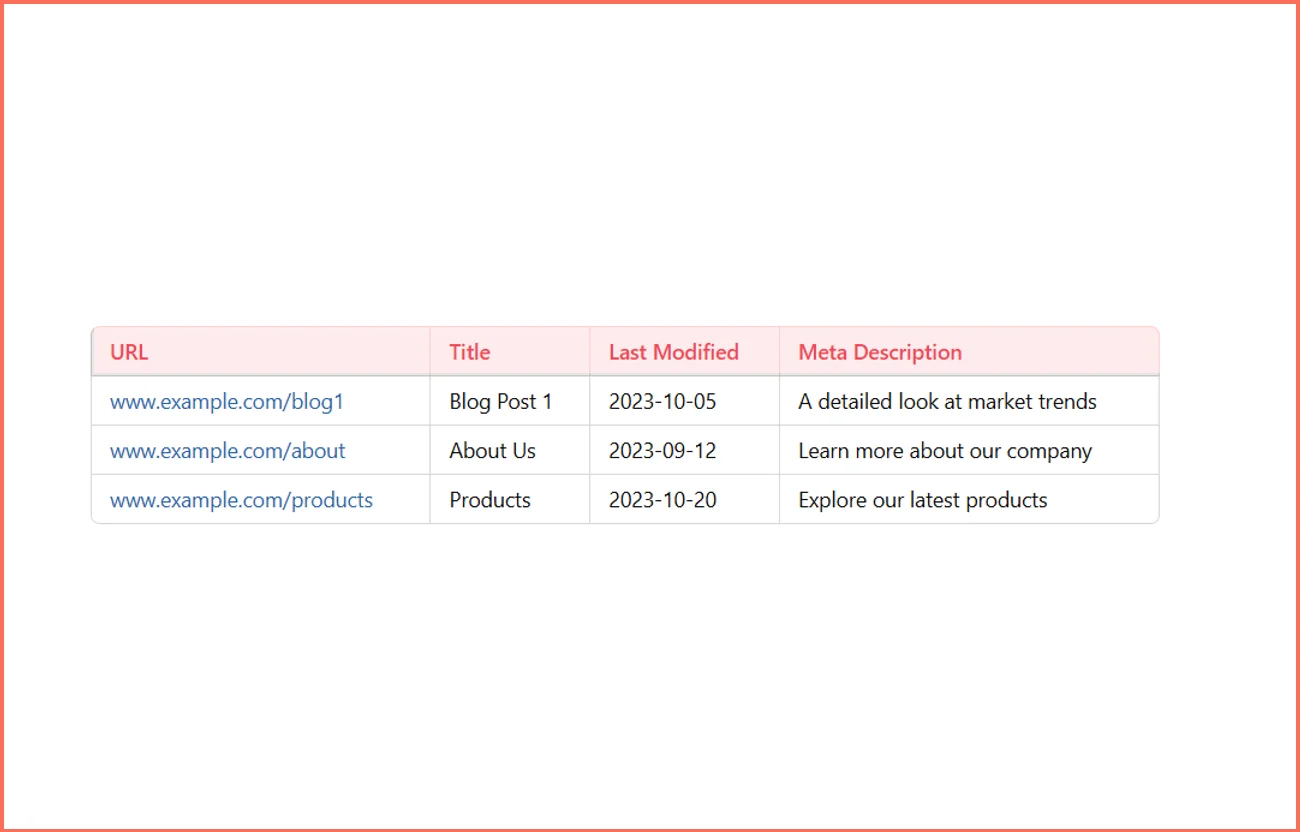The width and height of the screenshot is (1300, 832).
Task: Open the www.example.com/products link
Action: pyautogui.click(x=241, y=499)
